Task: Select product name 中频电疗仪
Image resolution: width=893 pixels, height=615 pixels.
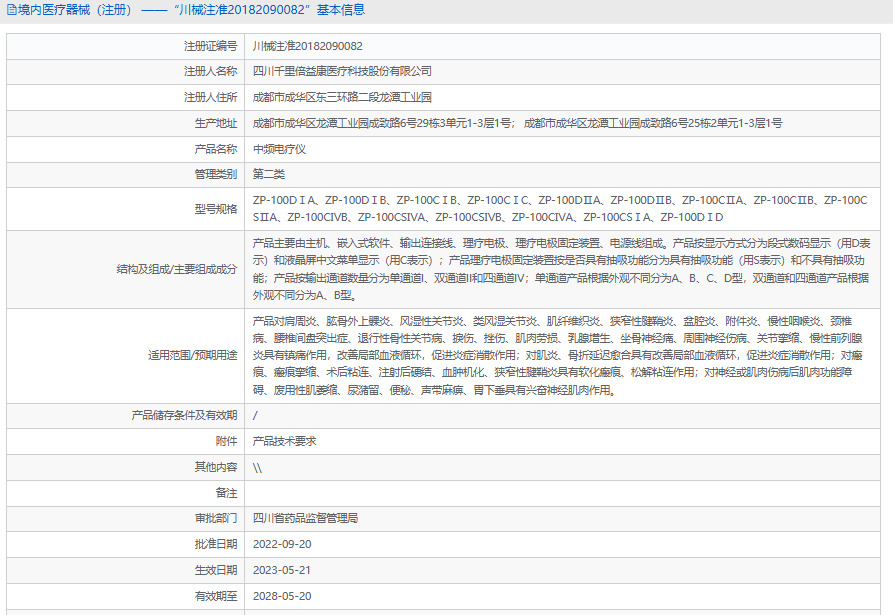Action: 279,149
